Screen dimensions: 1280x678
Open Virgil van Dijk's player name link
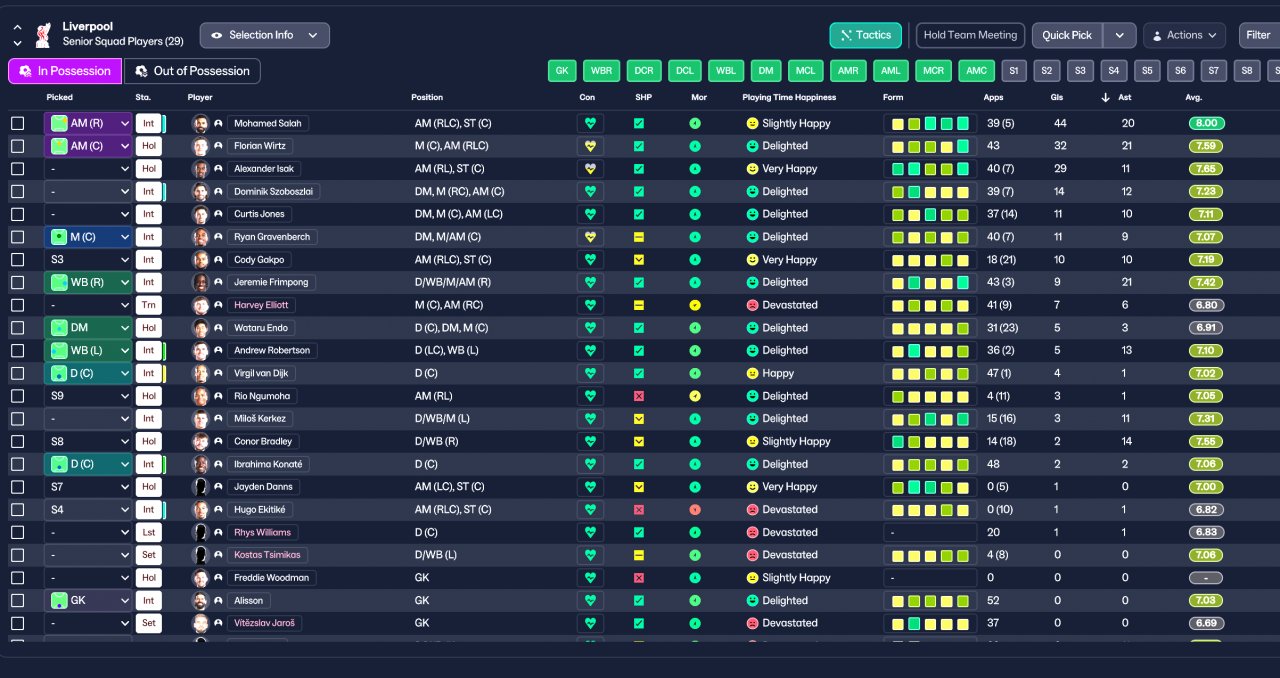pos(260,373)
